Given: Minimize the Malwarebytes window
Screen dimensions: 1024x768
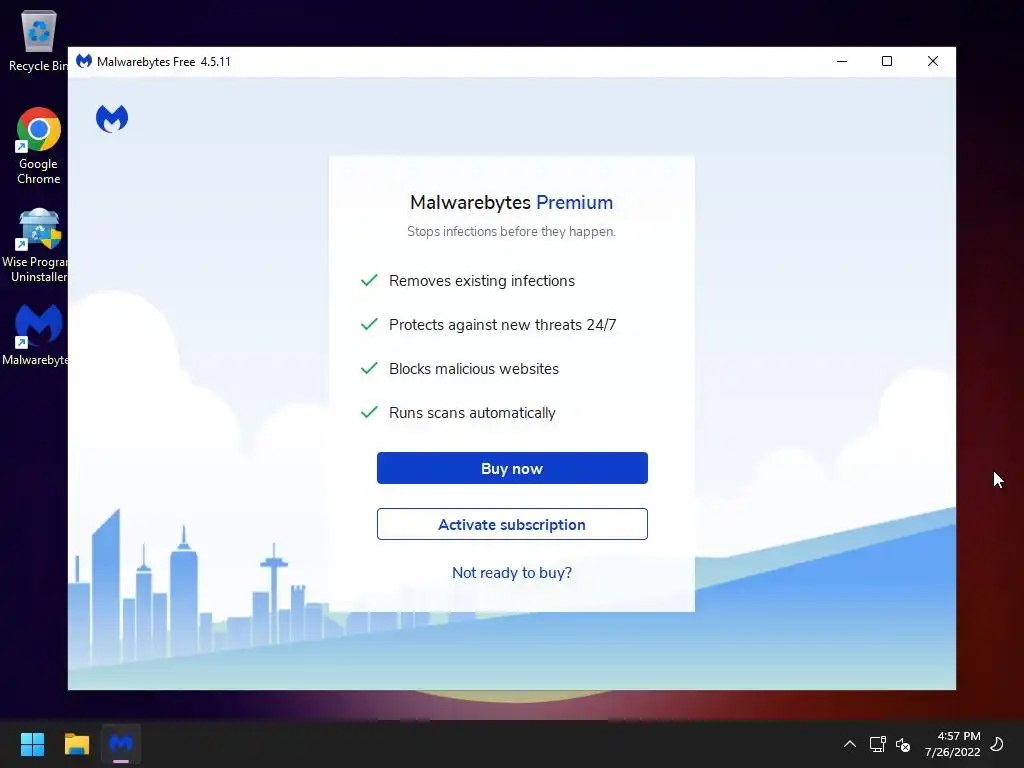Looking at the screenshot, I should click(842, 61).
